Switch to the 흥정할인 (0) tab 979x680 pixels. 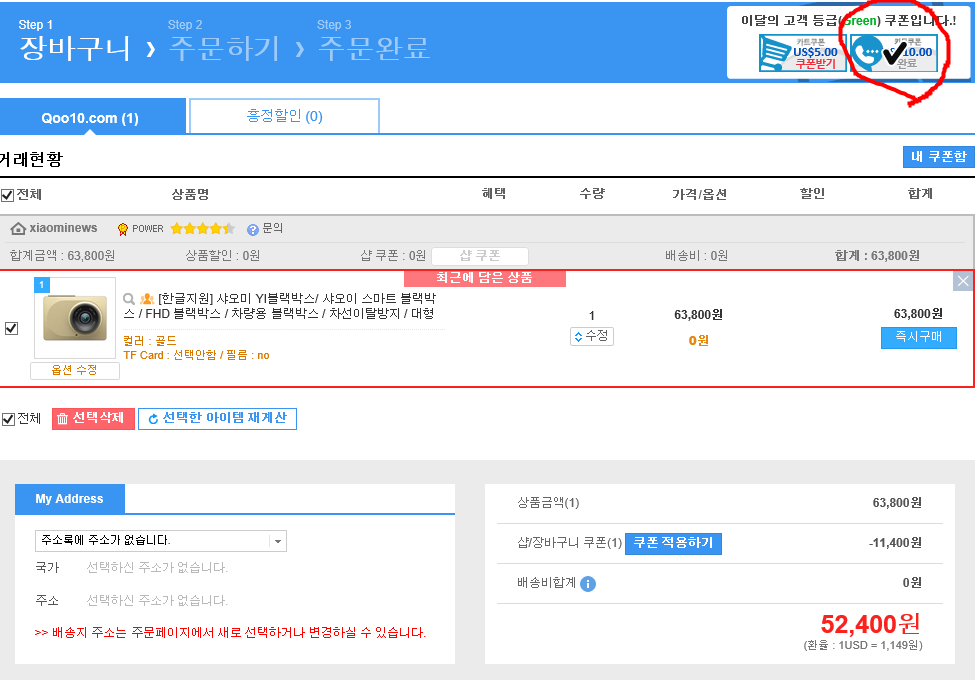click(284, 116)
